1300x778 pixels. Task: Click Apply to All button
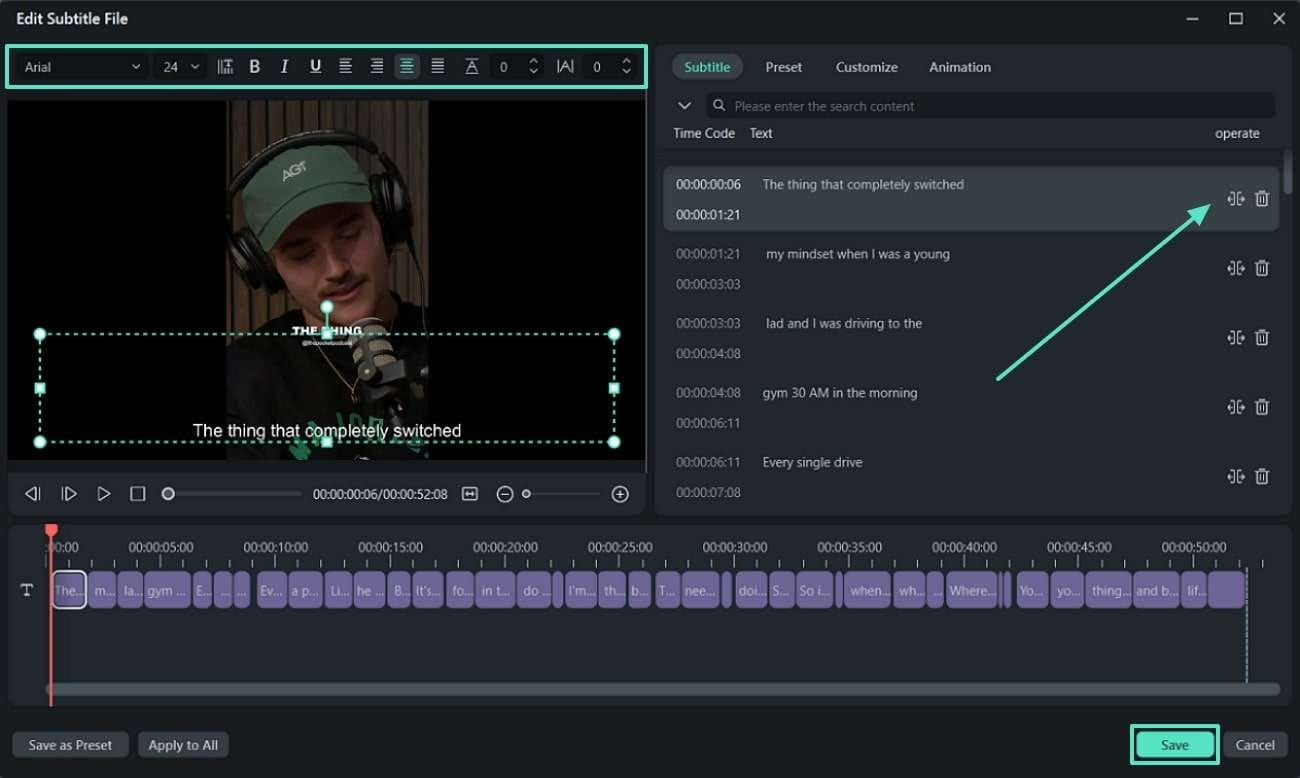(x=183, y=745)
